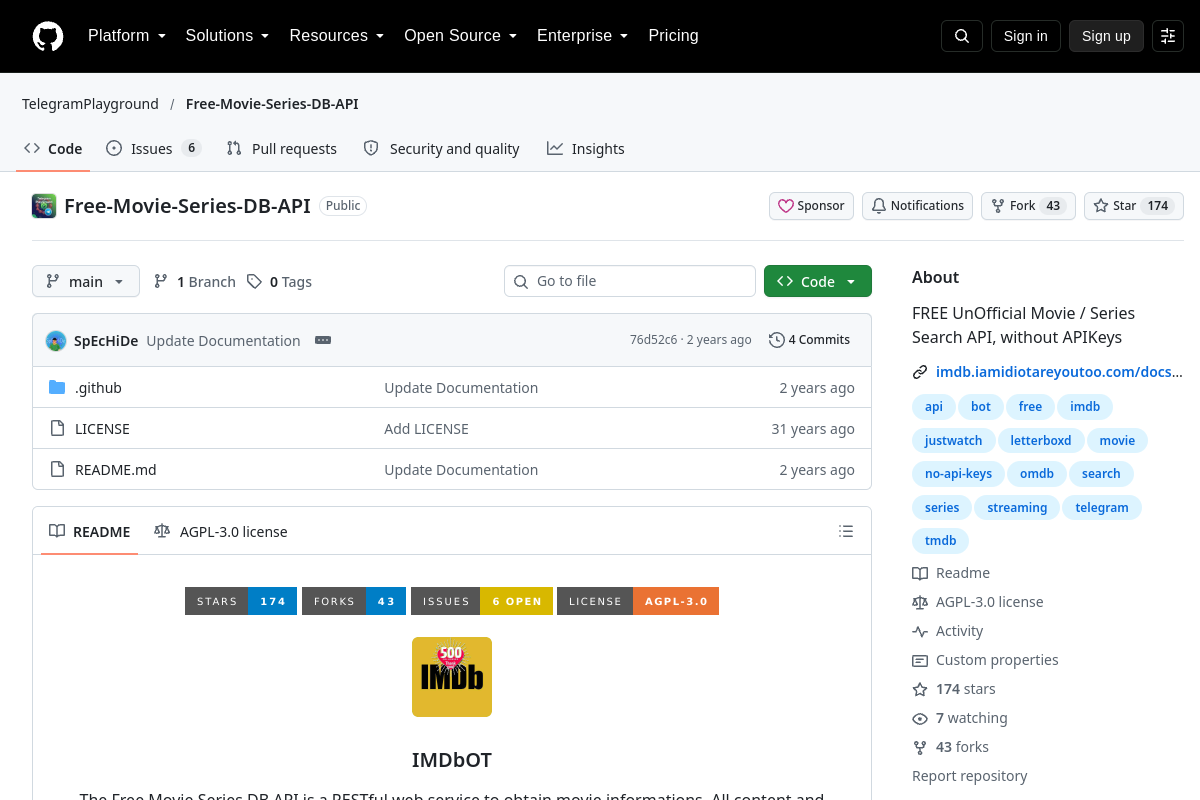This screenshot has width=1200, height=800.
Task: Expand the Resources menu
Action: click(x=337, y=36)
